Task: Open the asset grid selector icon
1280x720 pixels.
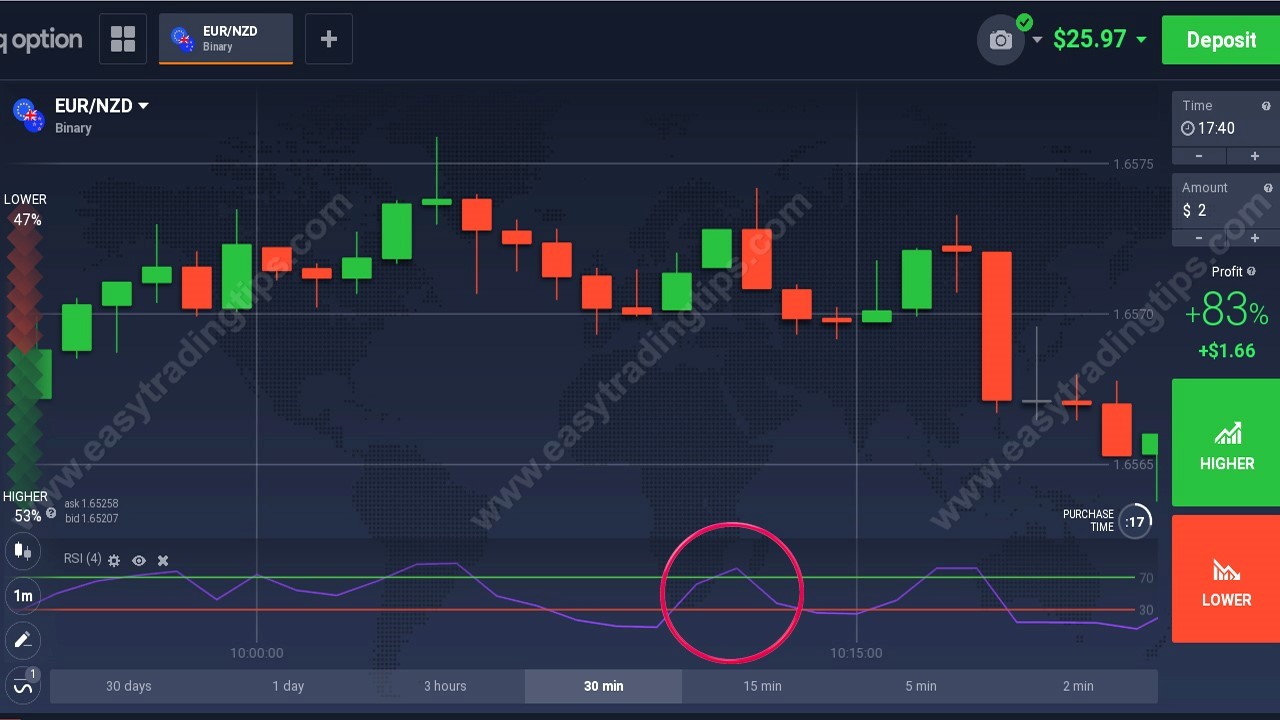Action: [x=123, y=39]
